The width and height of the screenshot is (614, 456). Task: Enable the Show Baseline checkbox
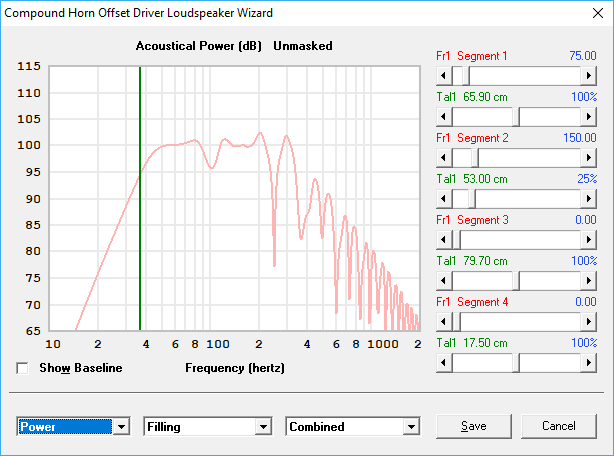(22, 368)
